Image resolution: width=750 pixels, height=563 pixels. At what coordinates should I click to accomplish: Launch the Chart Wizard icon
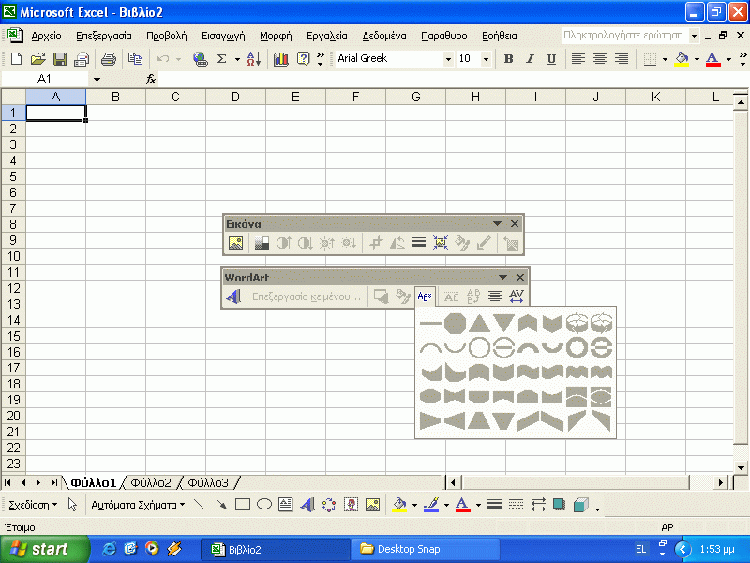click(281, 59)
